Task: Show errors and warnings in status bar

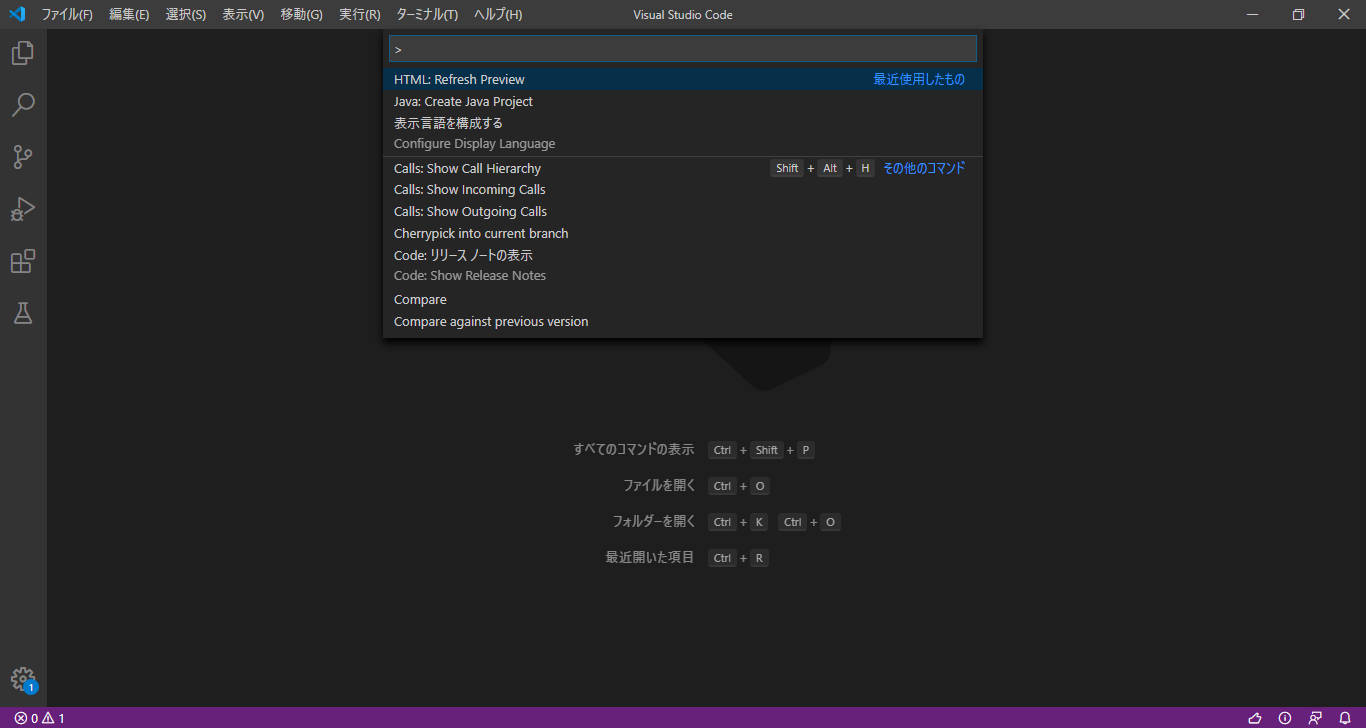Action: pos(40,718)
